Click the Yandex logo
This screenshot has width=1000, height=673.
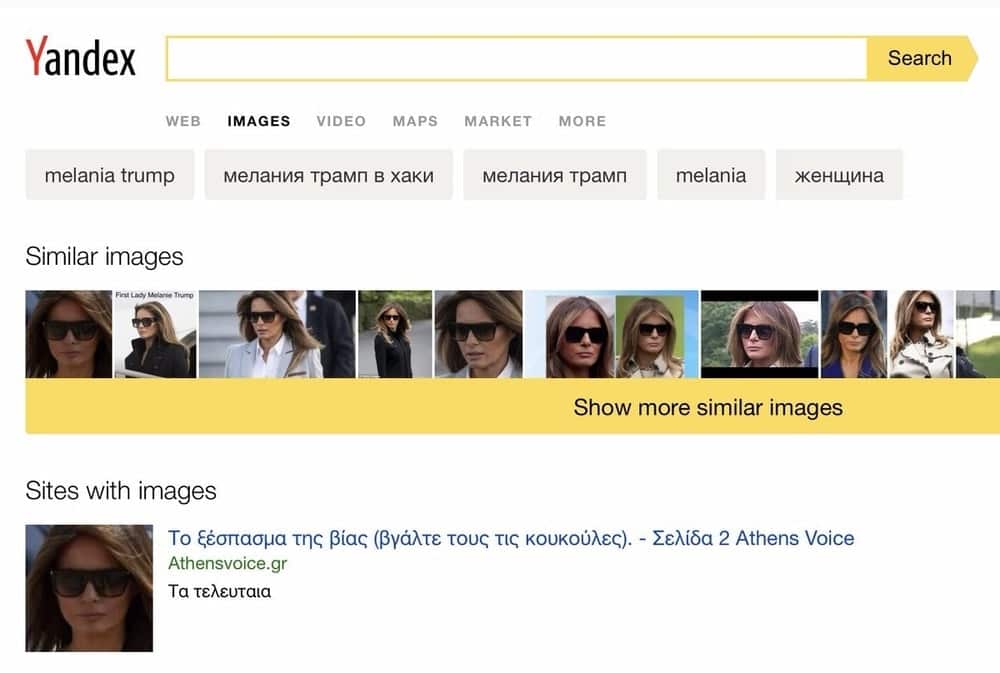[80, 57]
